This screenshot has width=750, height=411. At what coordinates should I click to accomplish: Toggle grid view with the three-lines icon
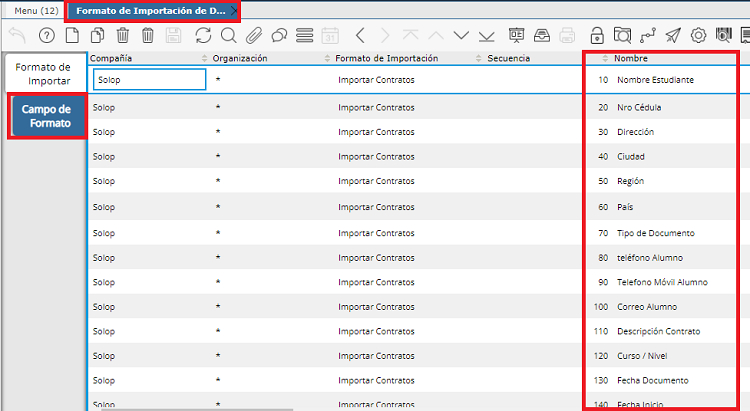point(305,36)
